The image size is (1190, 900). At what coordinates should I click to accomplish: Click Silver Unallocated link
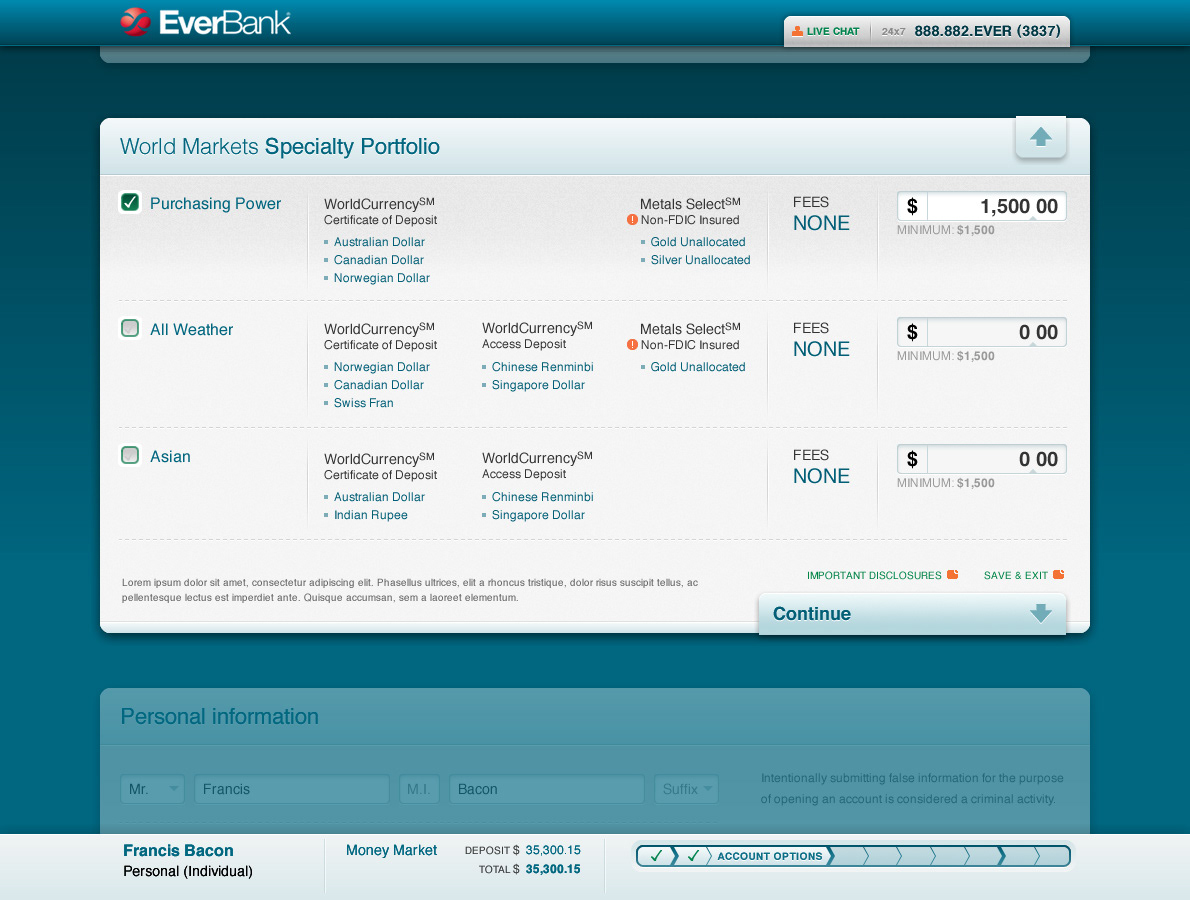coord(700,260)
